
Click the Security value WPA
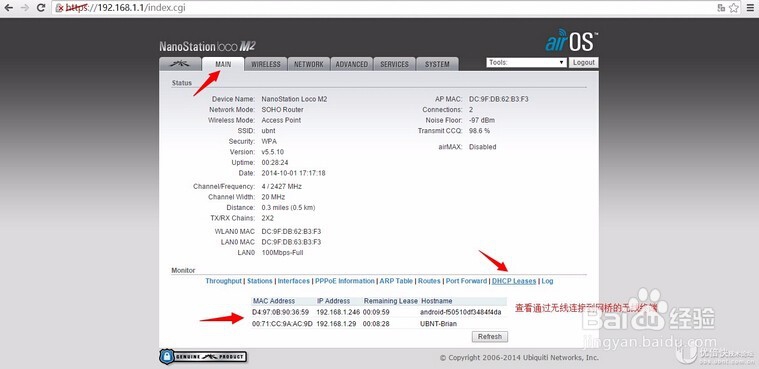tap(269, 141)
